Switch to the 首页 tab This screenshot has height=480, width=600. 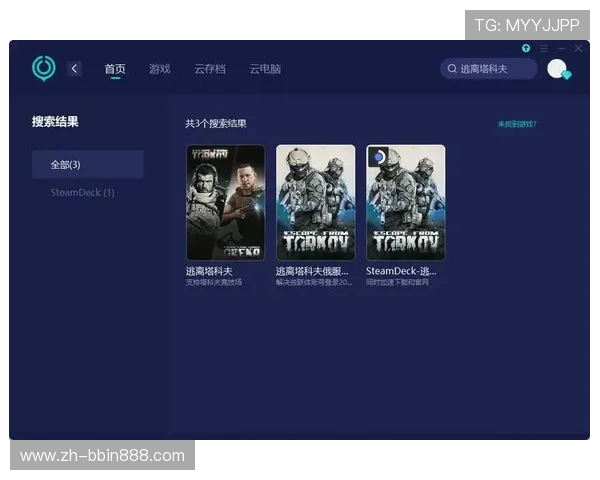coord(115,69)
